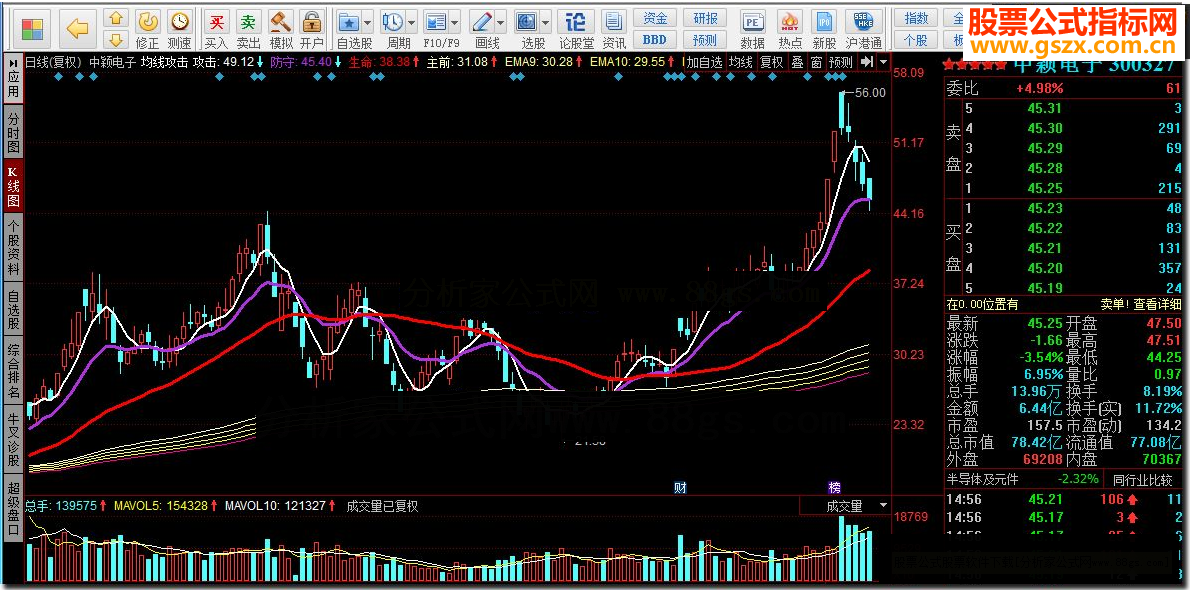
Task: Click the yellow back arrow icon
Action: [78, 27]
